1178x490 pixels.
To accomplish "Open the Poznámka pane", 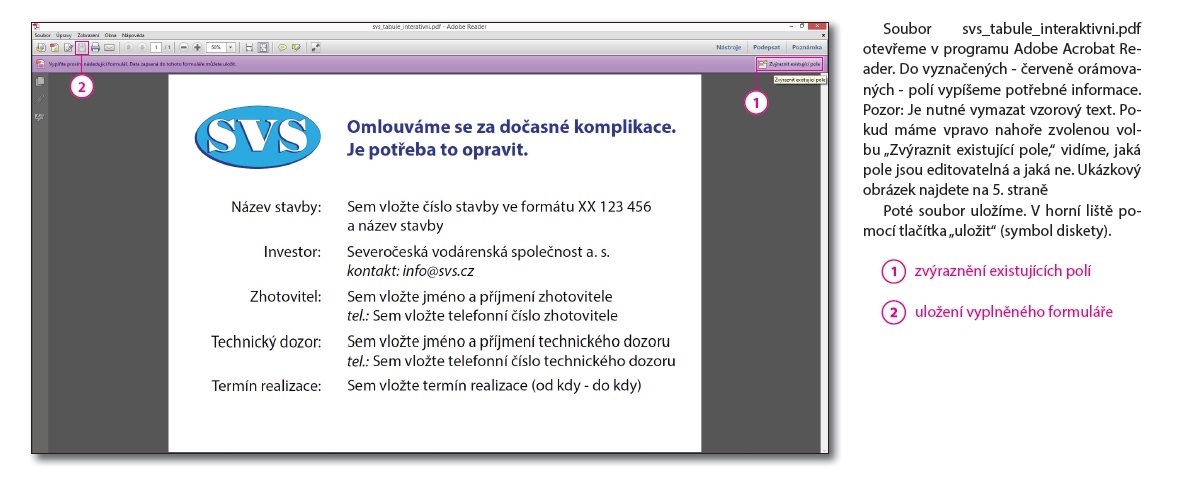I will tap(808, 47).
